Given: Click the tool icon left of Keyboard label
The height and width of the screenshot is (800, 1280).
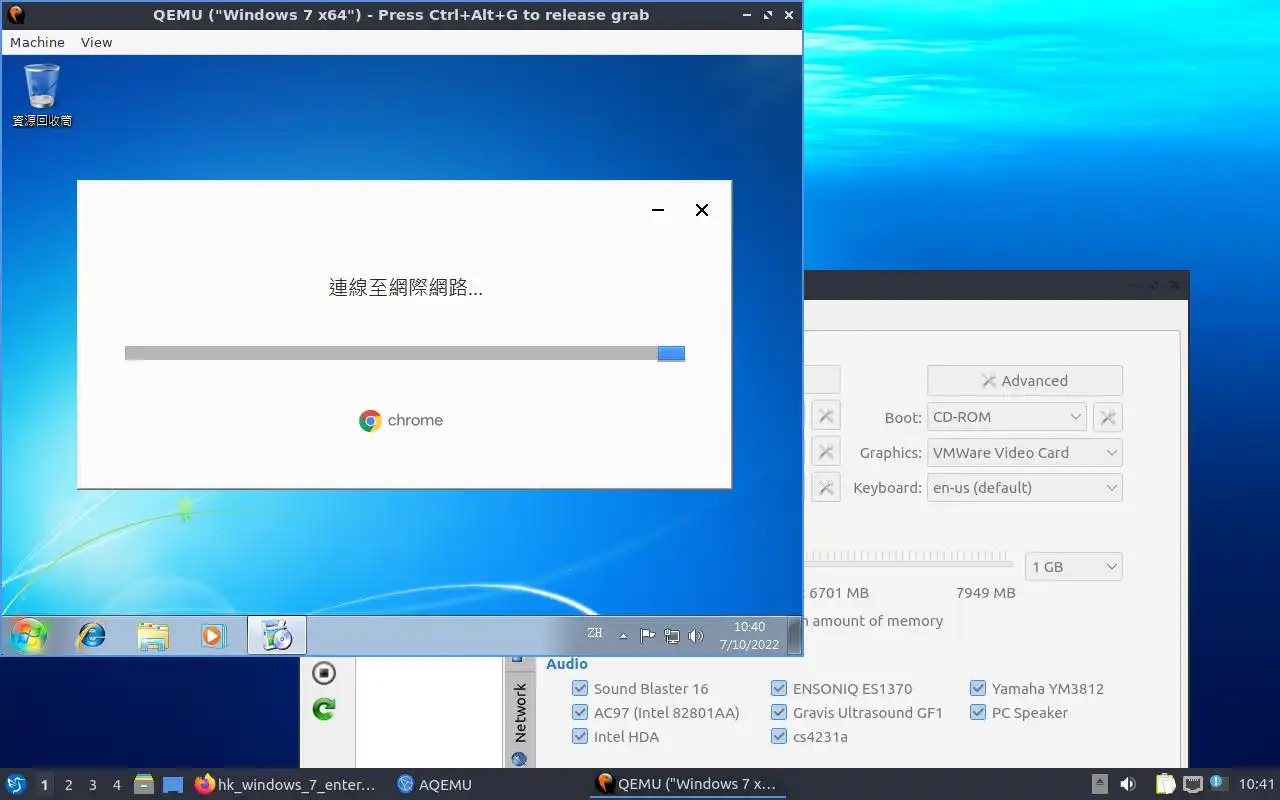Looking at the screenshot, I should tap(825, 488).
